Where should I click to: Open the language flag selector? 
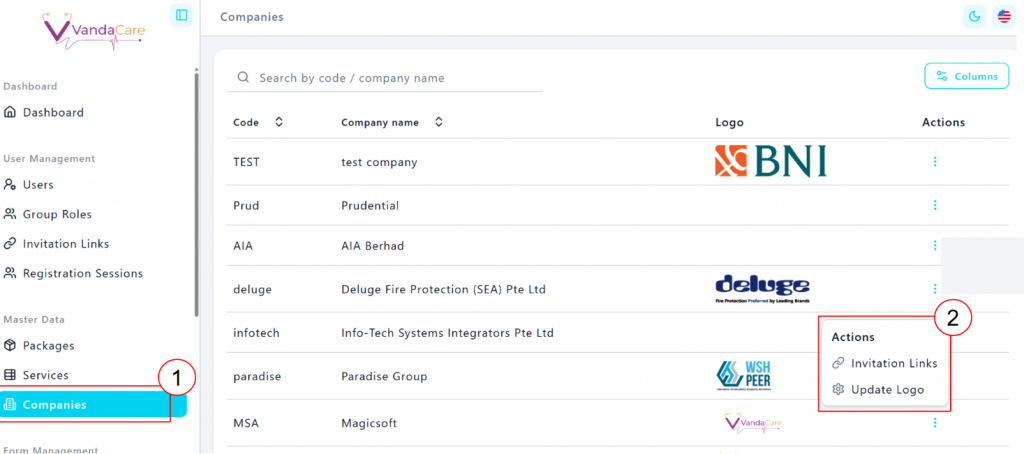pos(1003,16)
